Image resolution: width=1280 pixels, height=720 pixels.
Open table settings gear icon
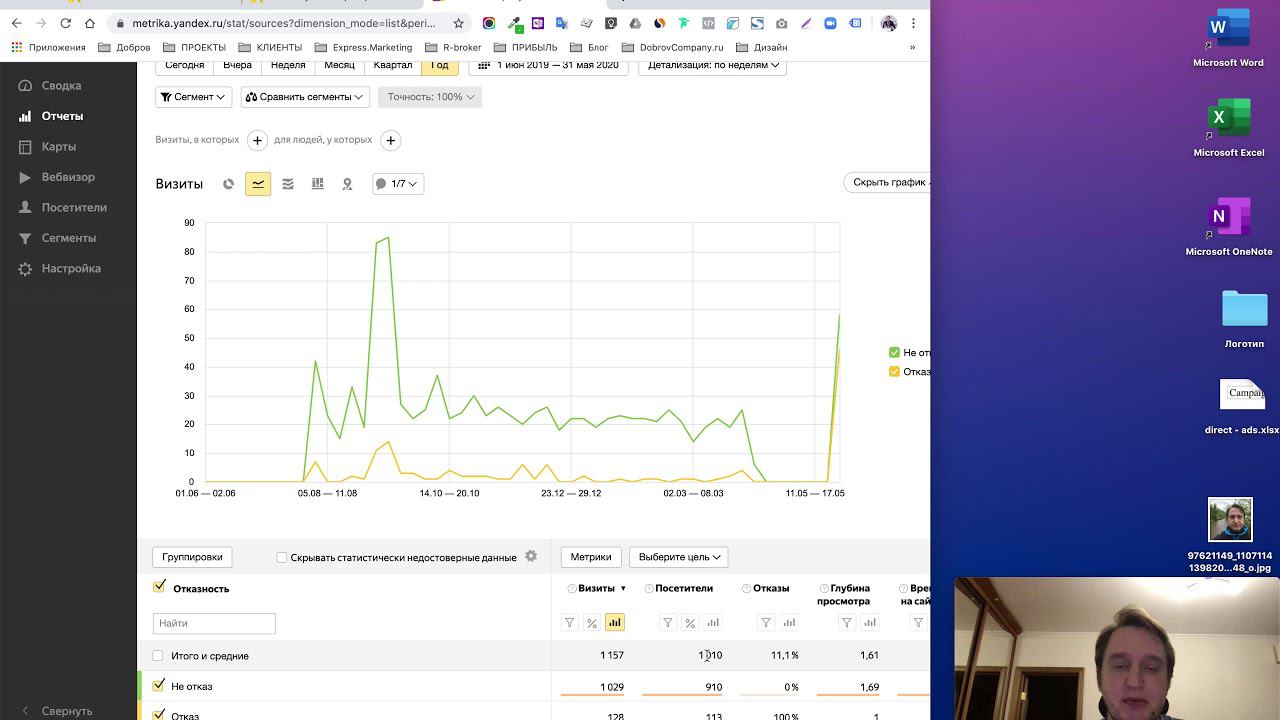531,556
